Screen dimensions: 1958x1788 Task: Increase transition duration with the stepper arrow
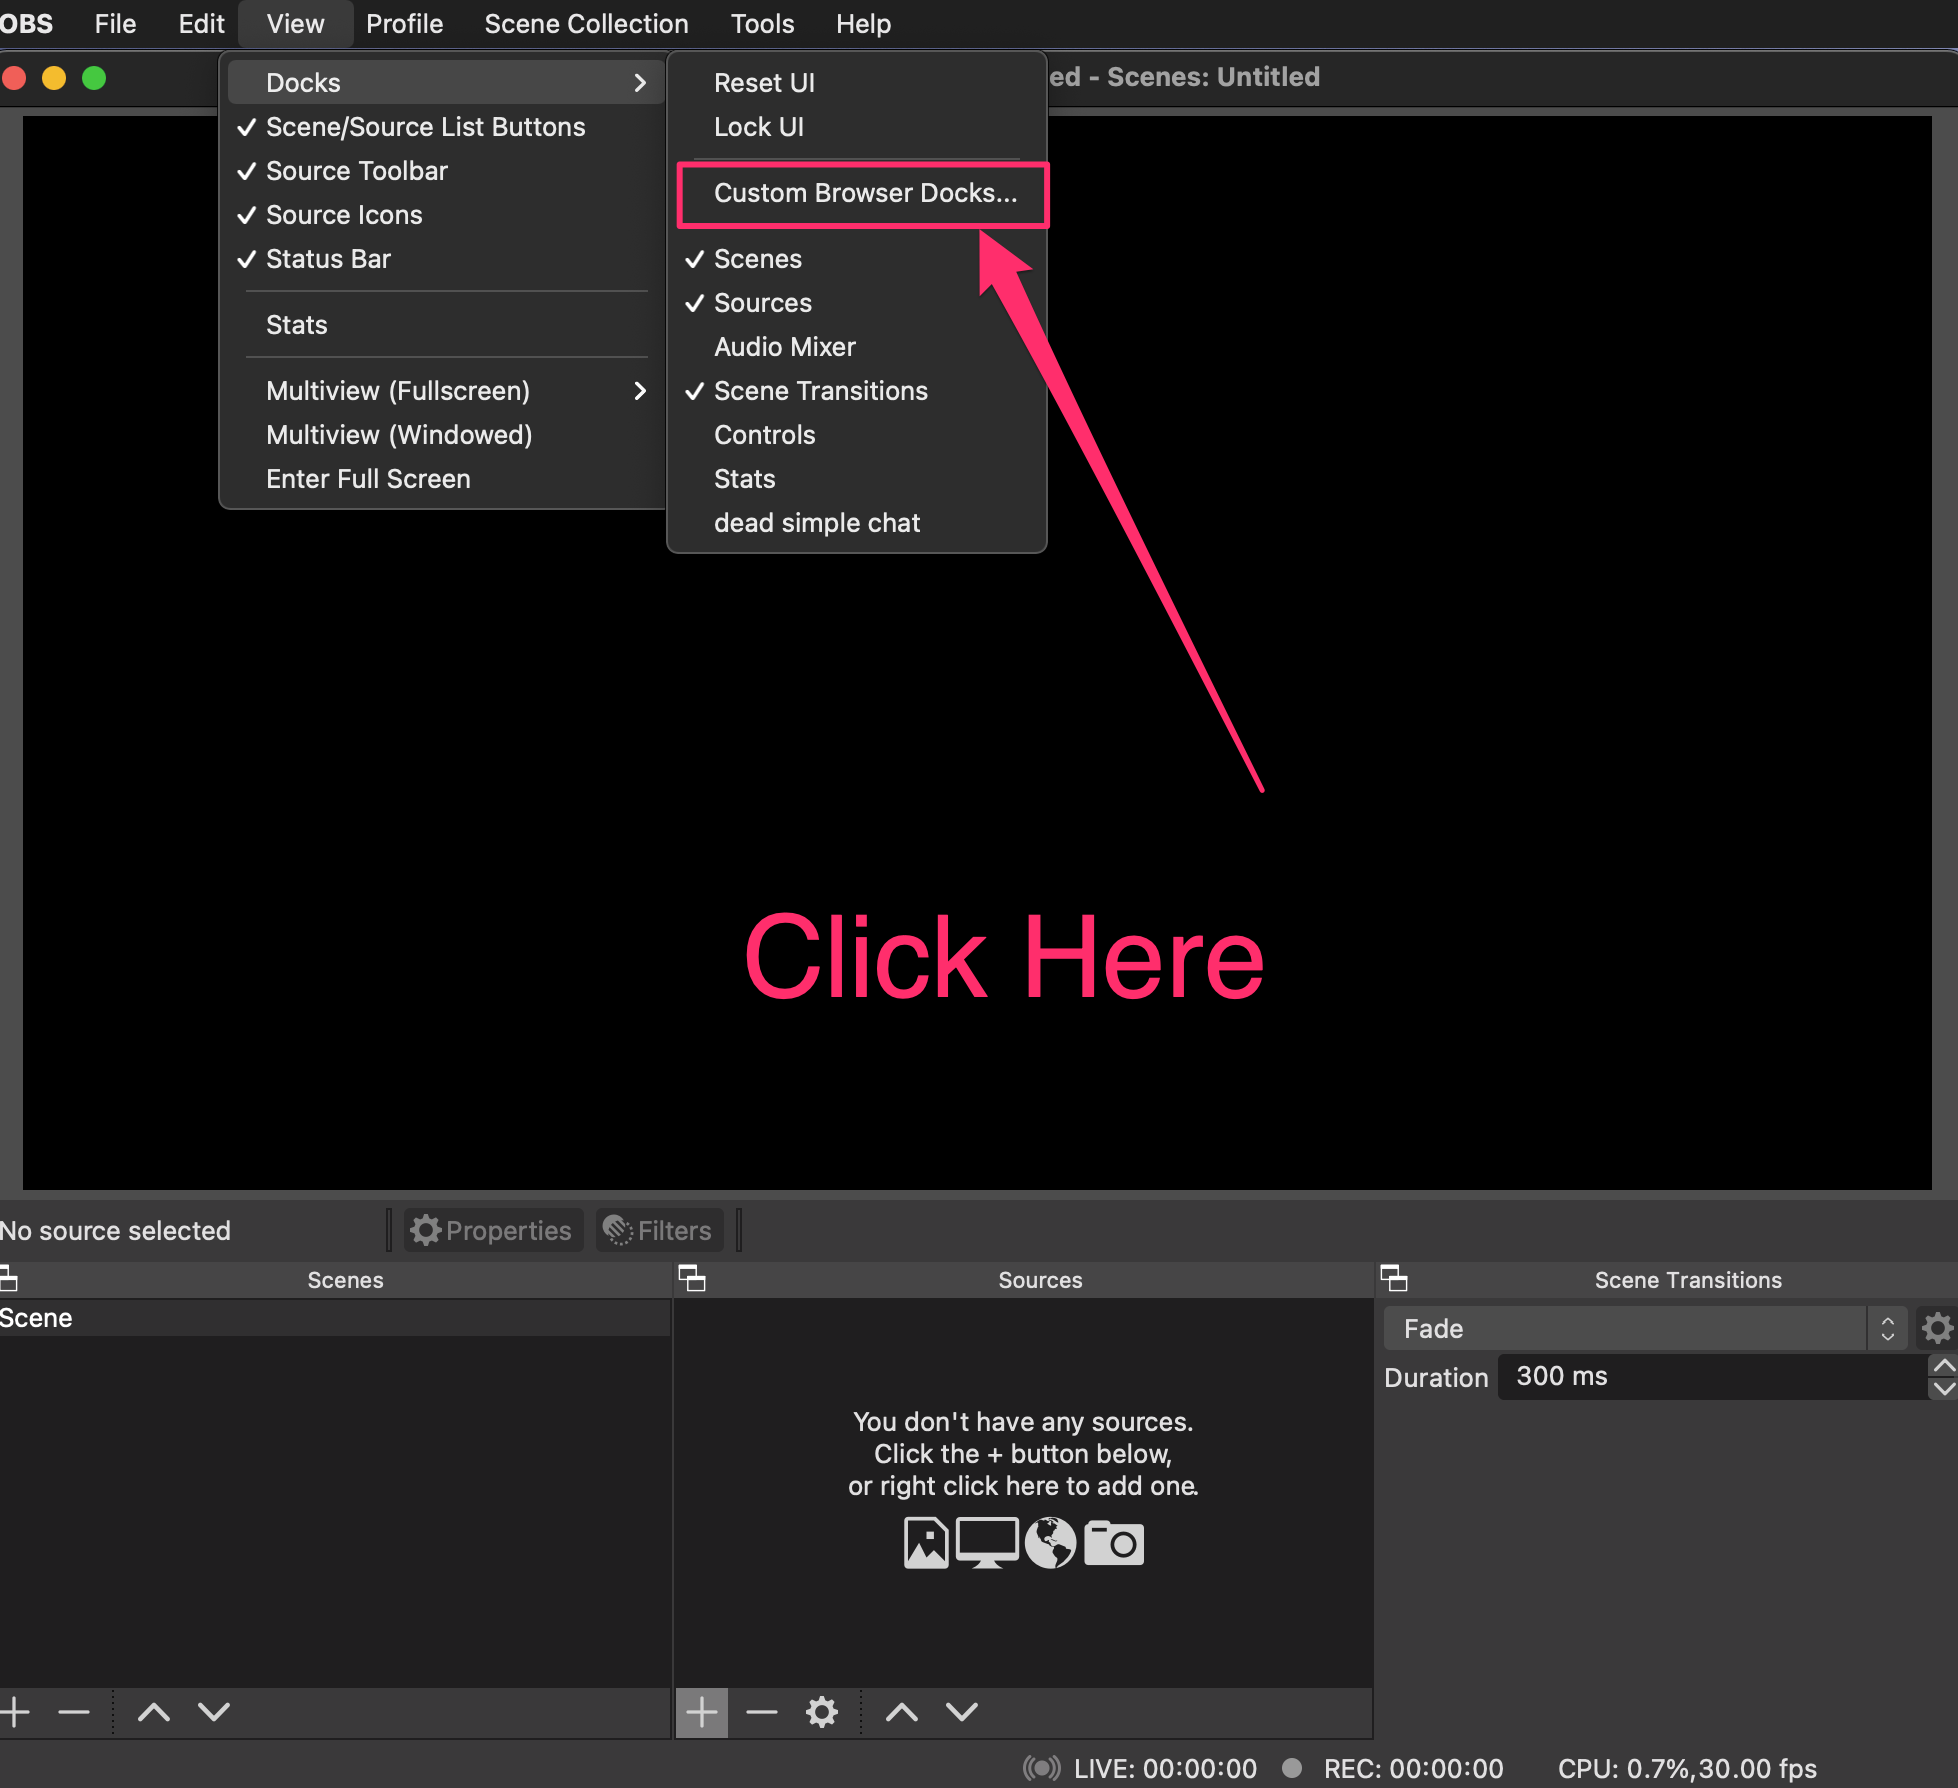click(1943, 1364)
